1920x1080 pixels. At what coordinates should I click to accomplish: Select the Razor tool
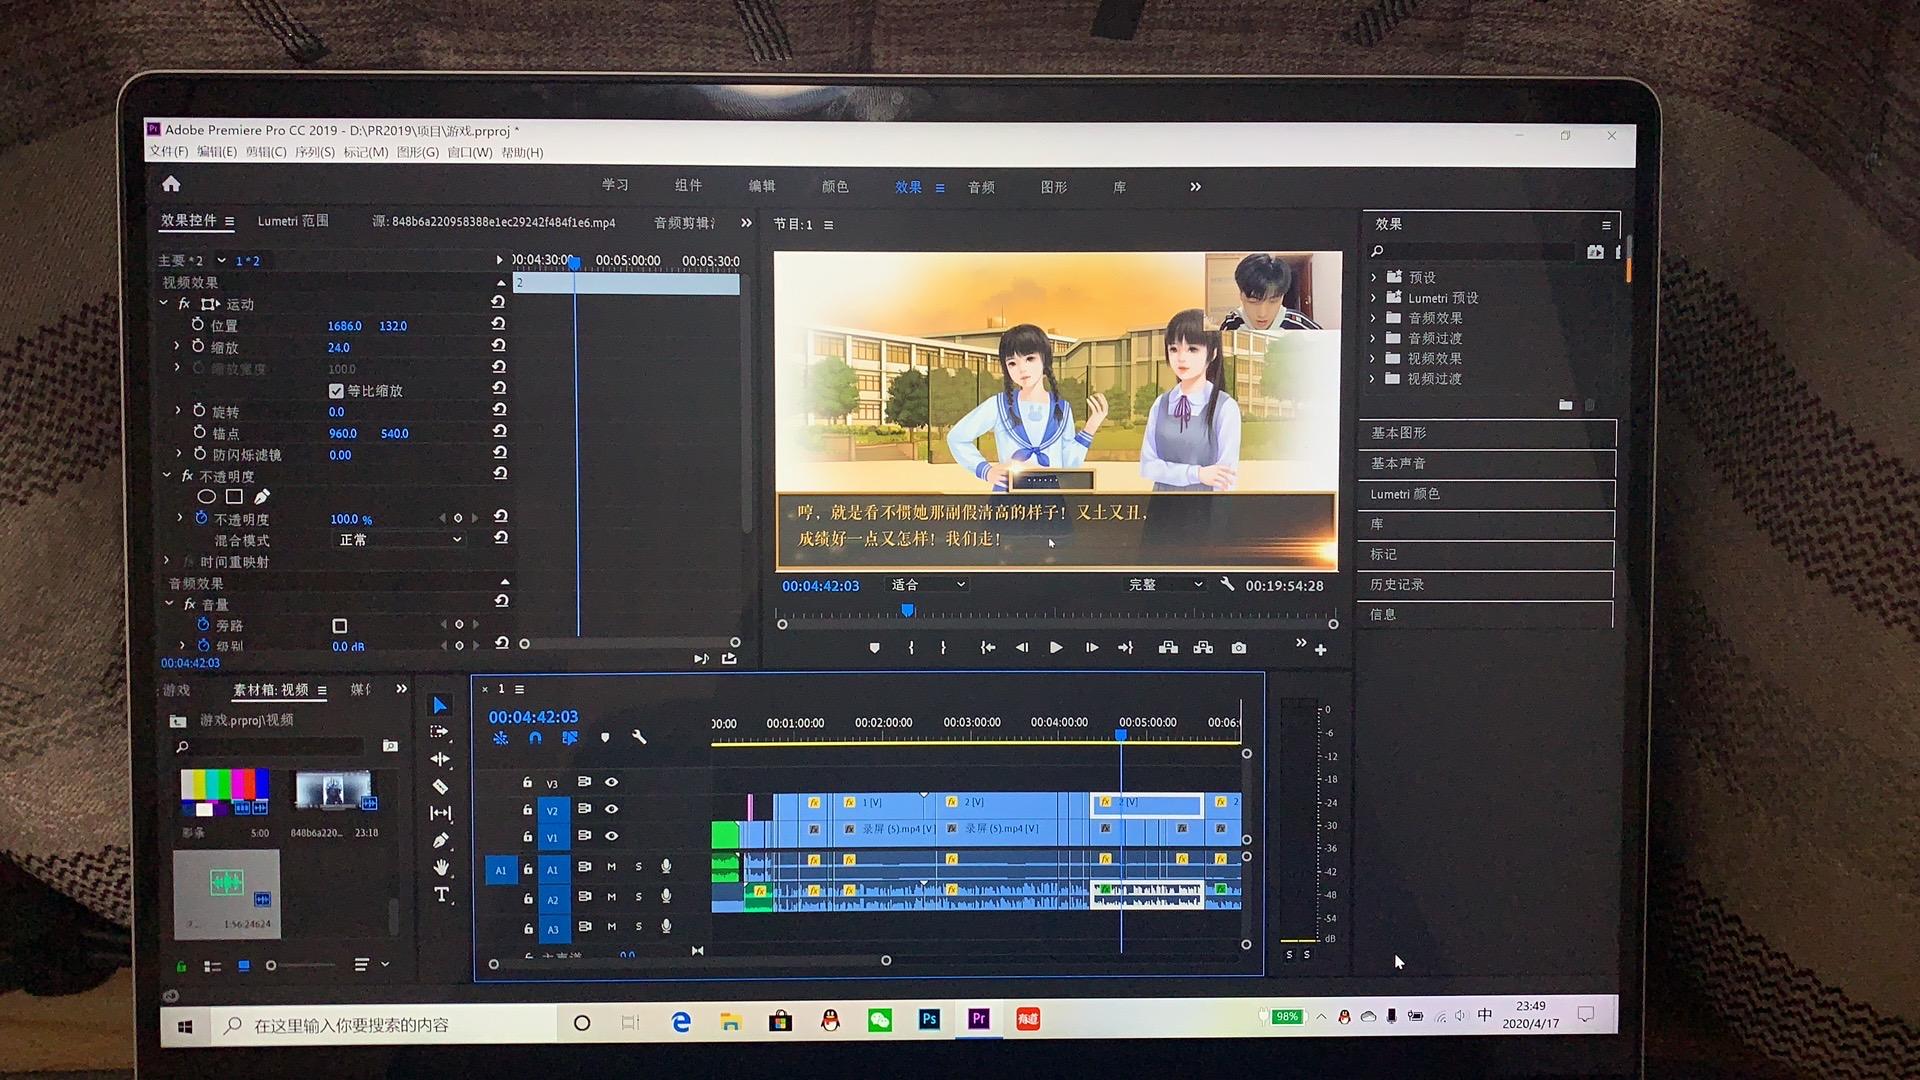[440, 786]
